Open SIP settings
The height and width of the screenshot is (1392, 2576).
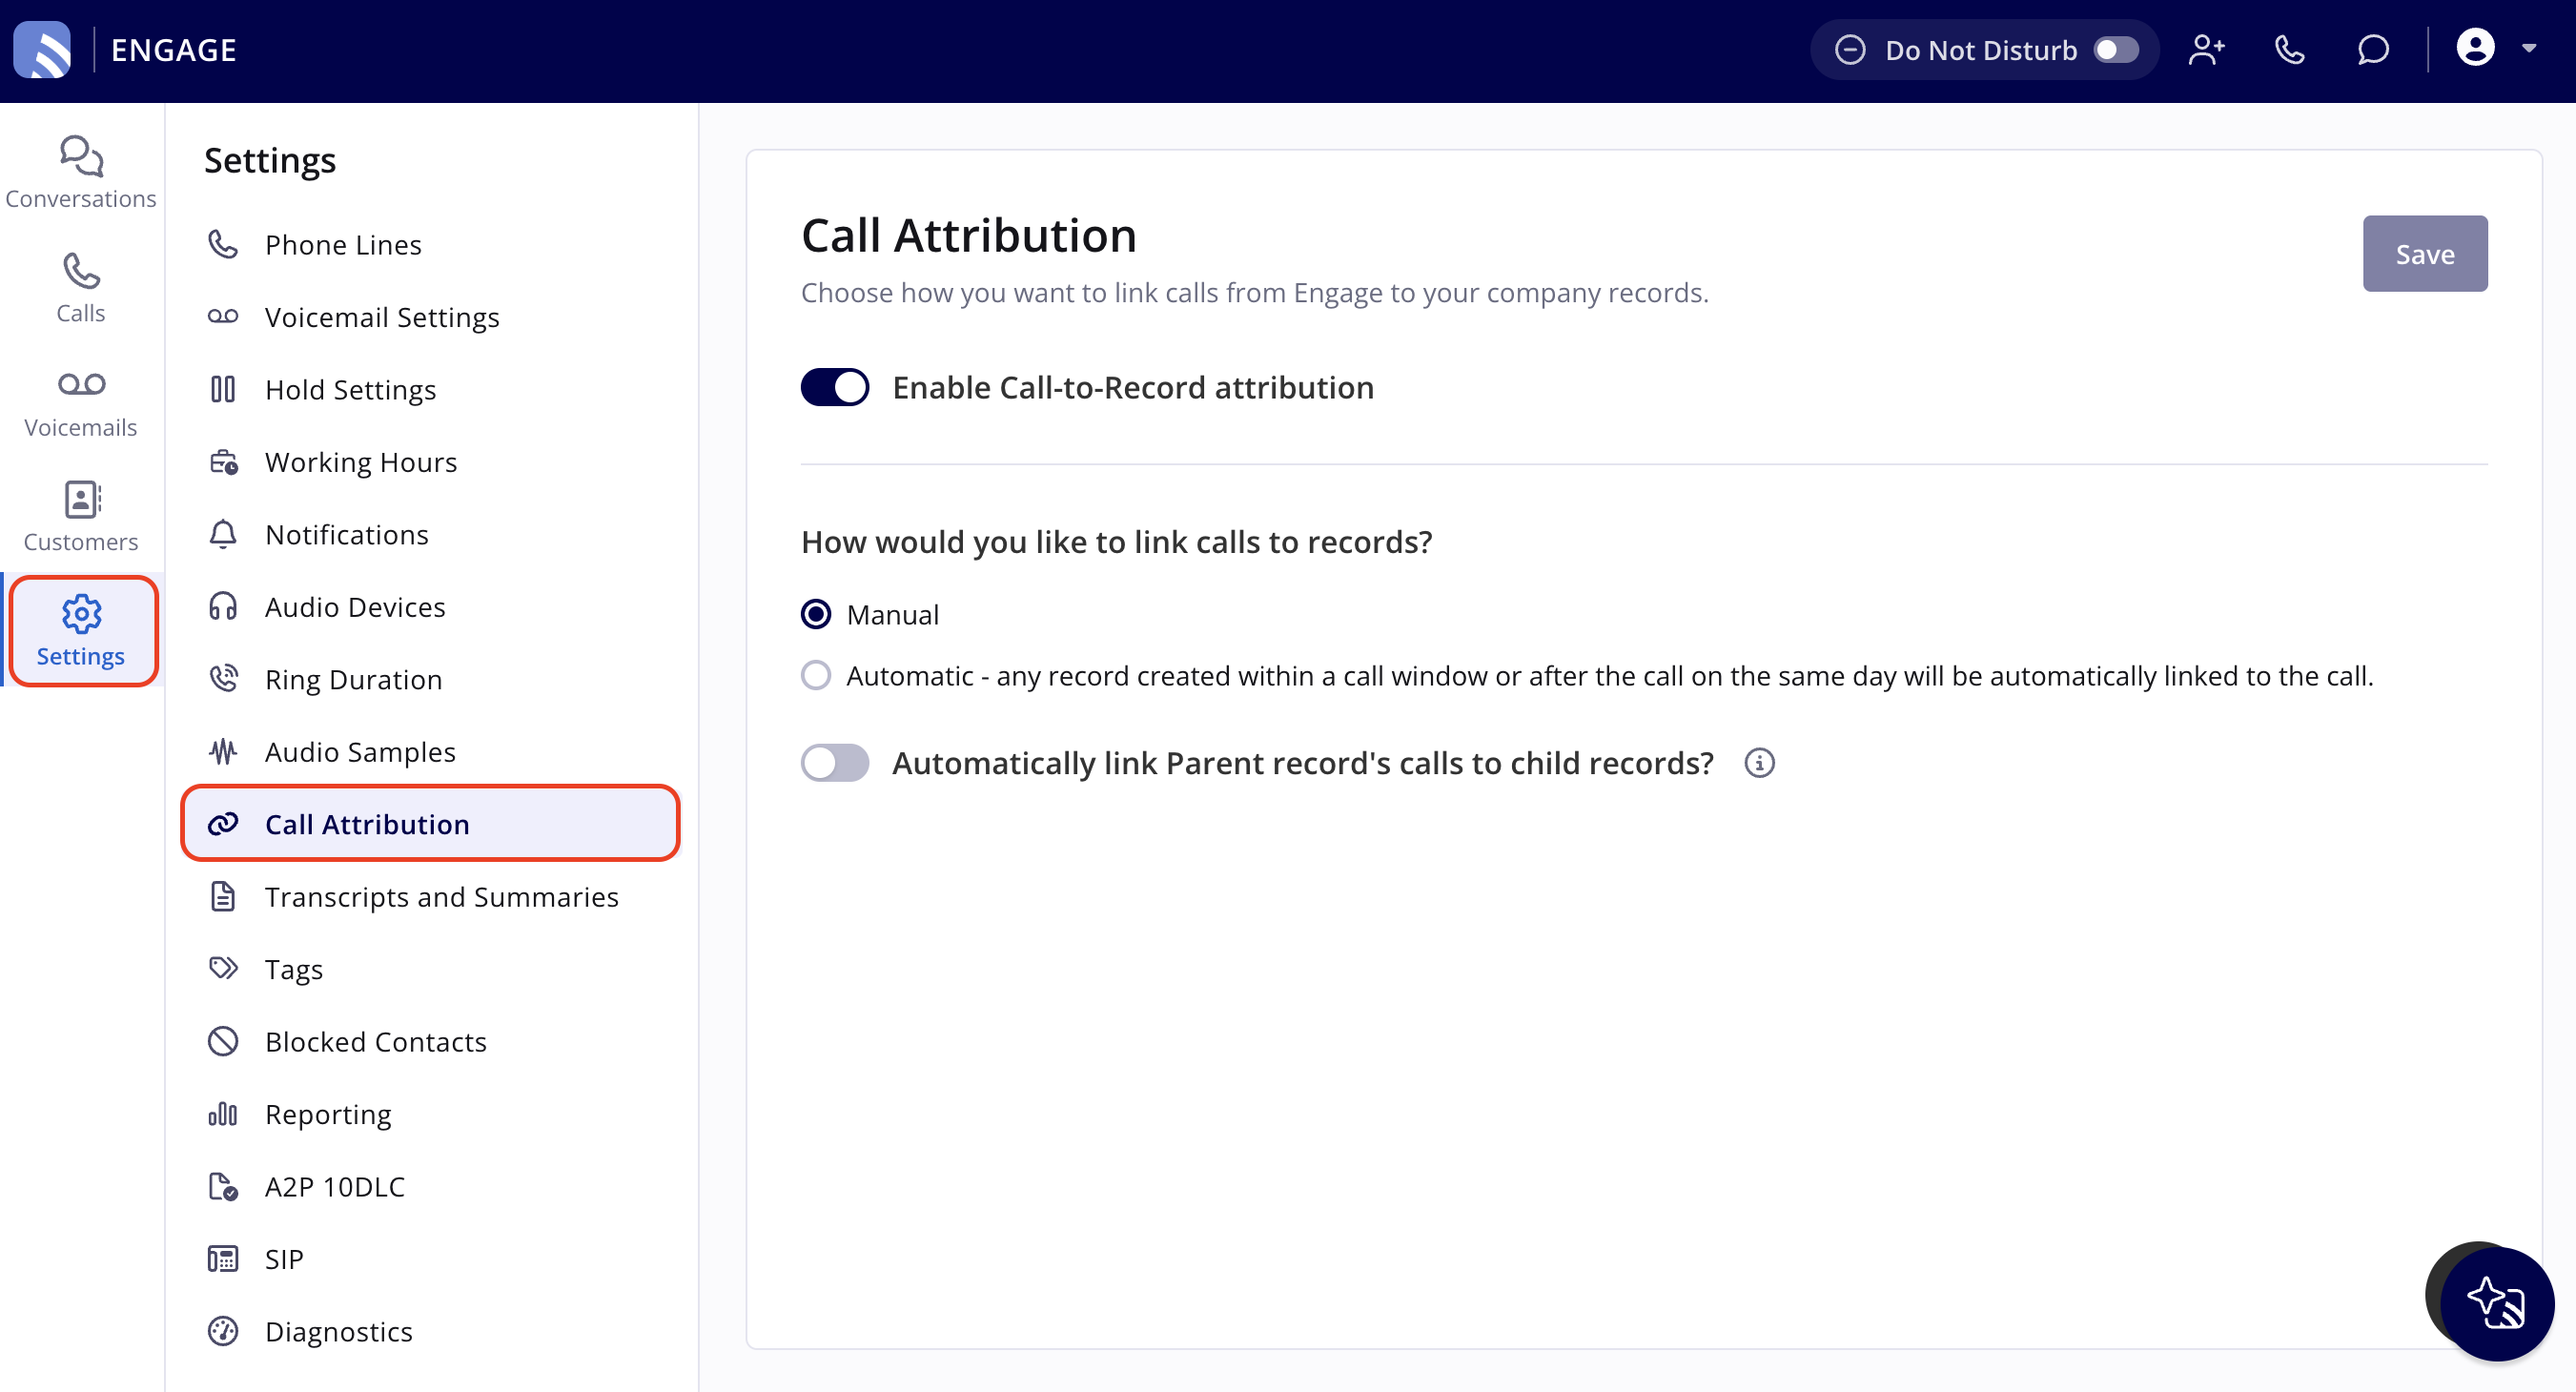(431, 1259)
